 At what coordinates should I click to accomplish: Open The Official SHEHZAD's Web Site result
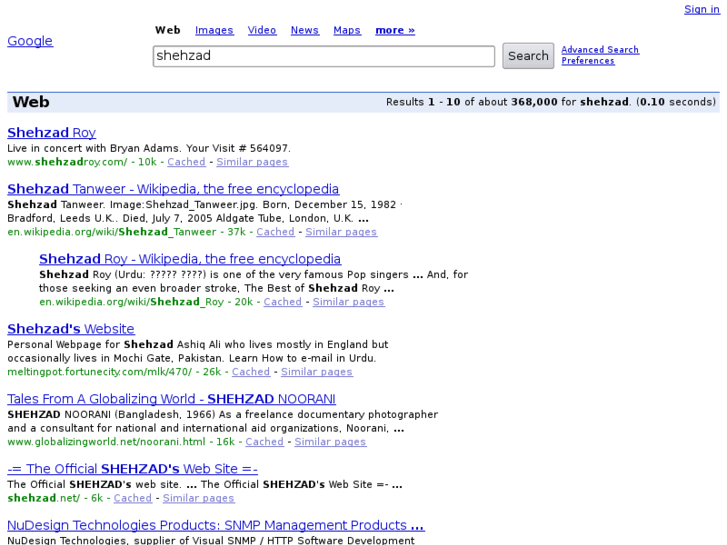(133, 469)
